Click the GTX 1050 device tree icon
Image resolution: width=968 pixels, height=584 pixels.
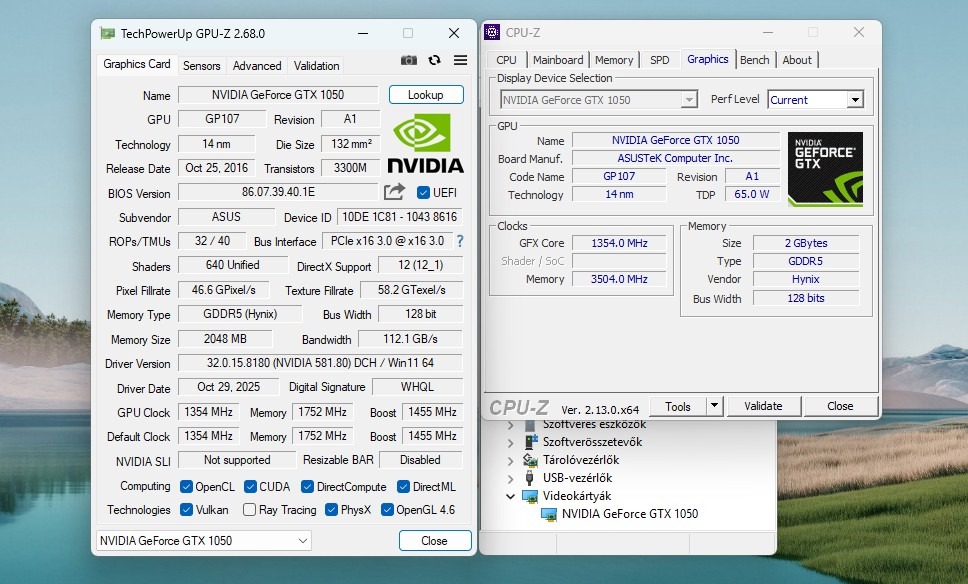(x=549, y=514)
